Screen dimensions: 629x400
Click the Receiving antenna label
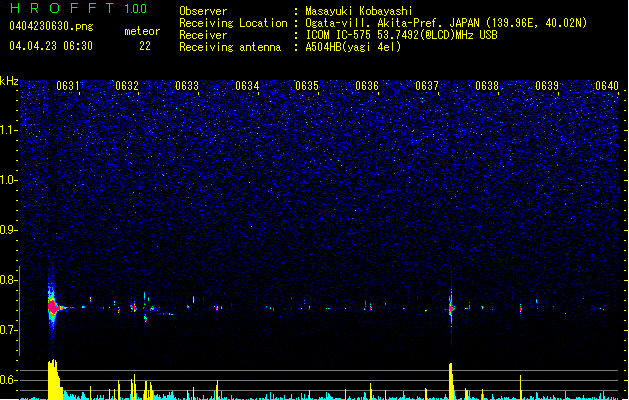point(230,47)
